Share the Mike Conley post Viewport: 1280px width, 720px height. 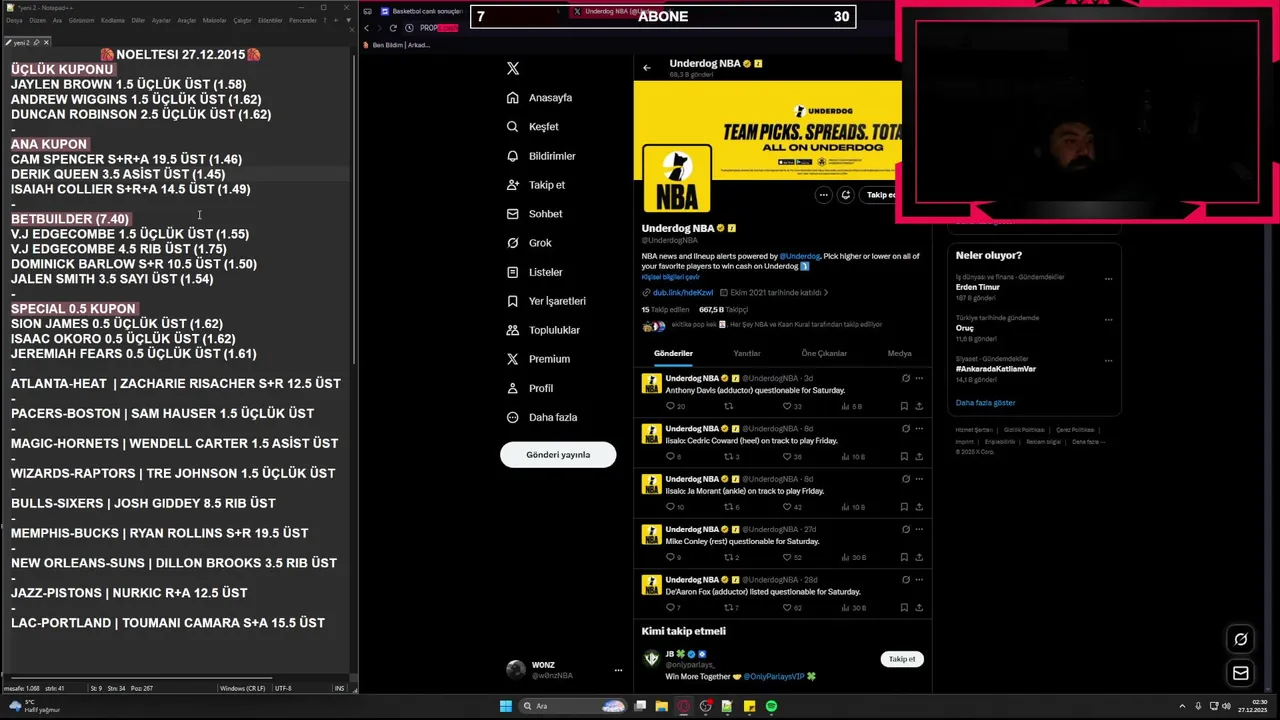click(919, 557)
